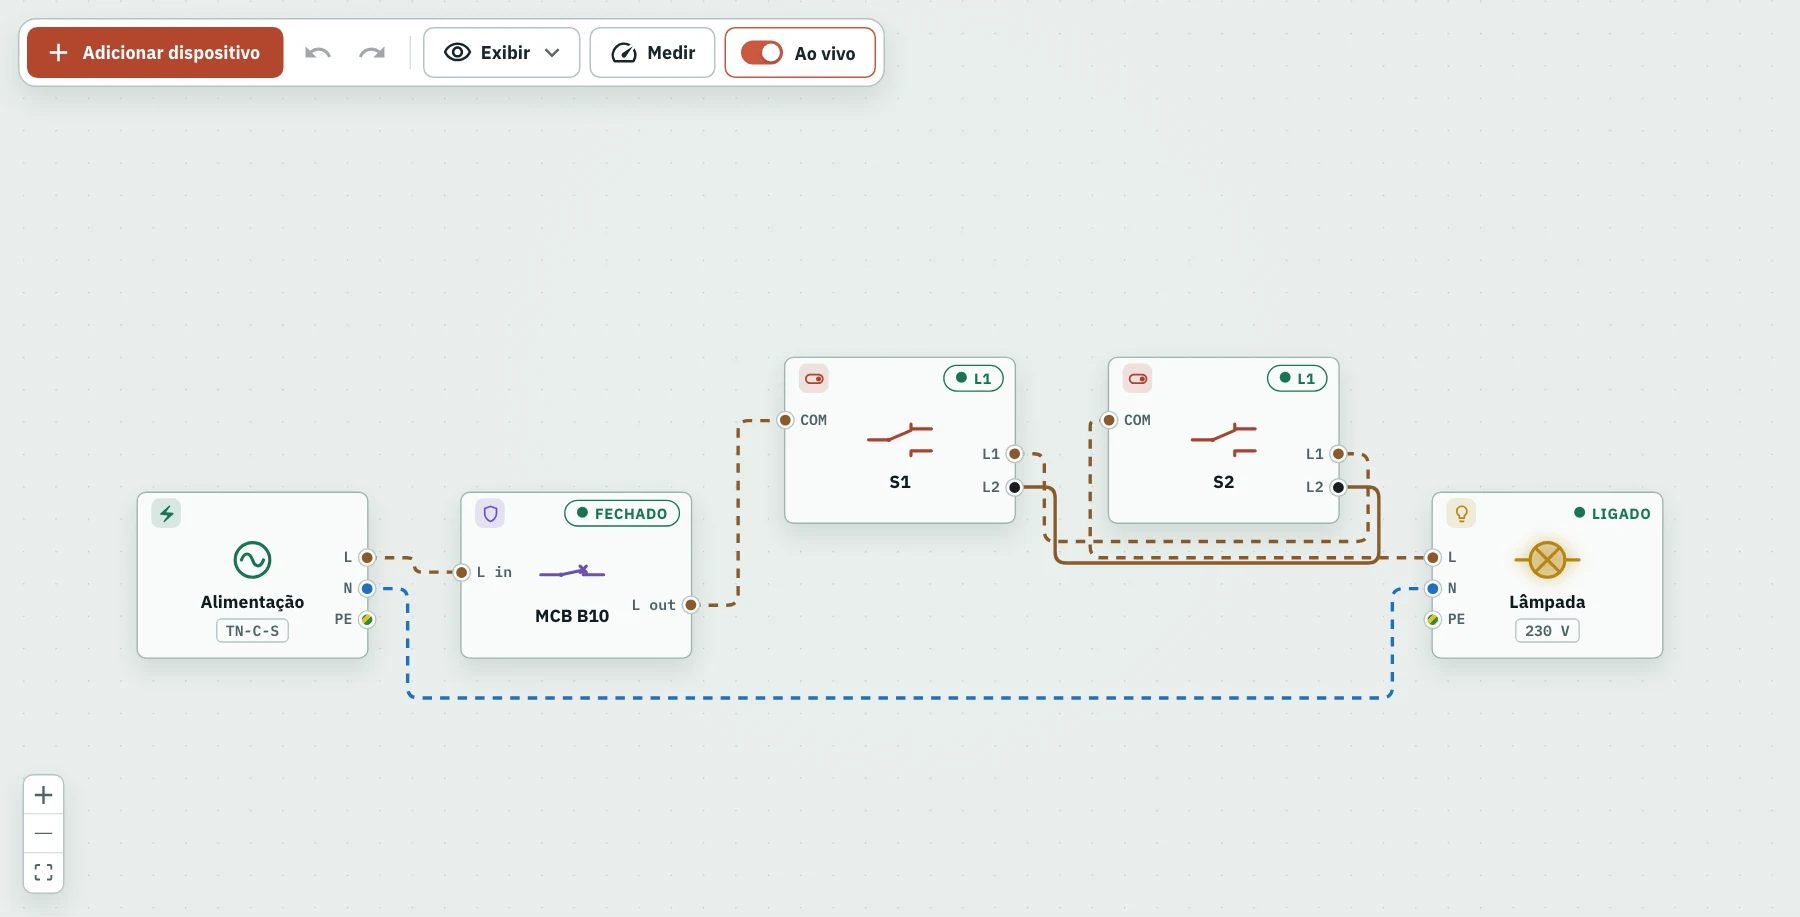This screenshot has height=917, width=1800.
Task: Click the Medir measurement button
Action: [652, 53]
